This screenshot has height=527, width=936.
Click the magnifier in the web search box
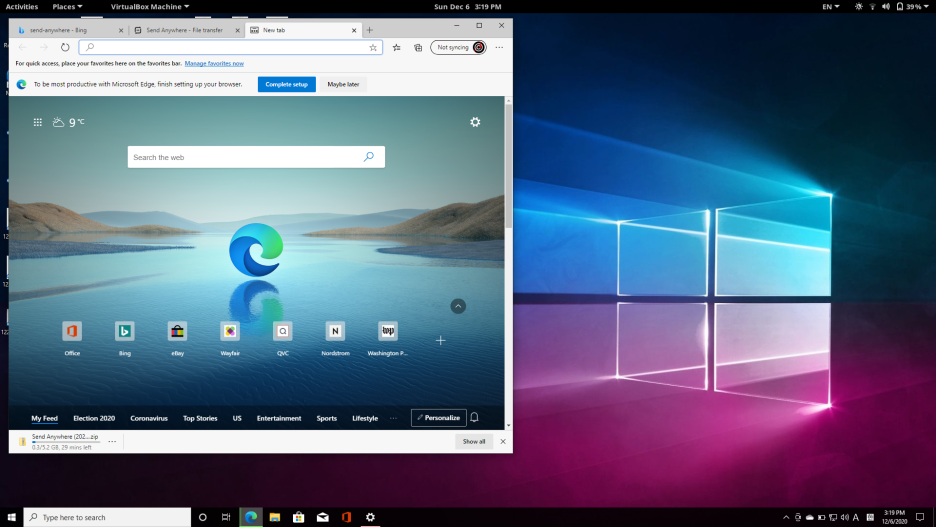369,157
